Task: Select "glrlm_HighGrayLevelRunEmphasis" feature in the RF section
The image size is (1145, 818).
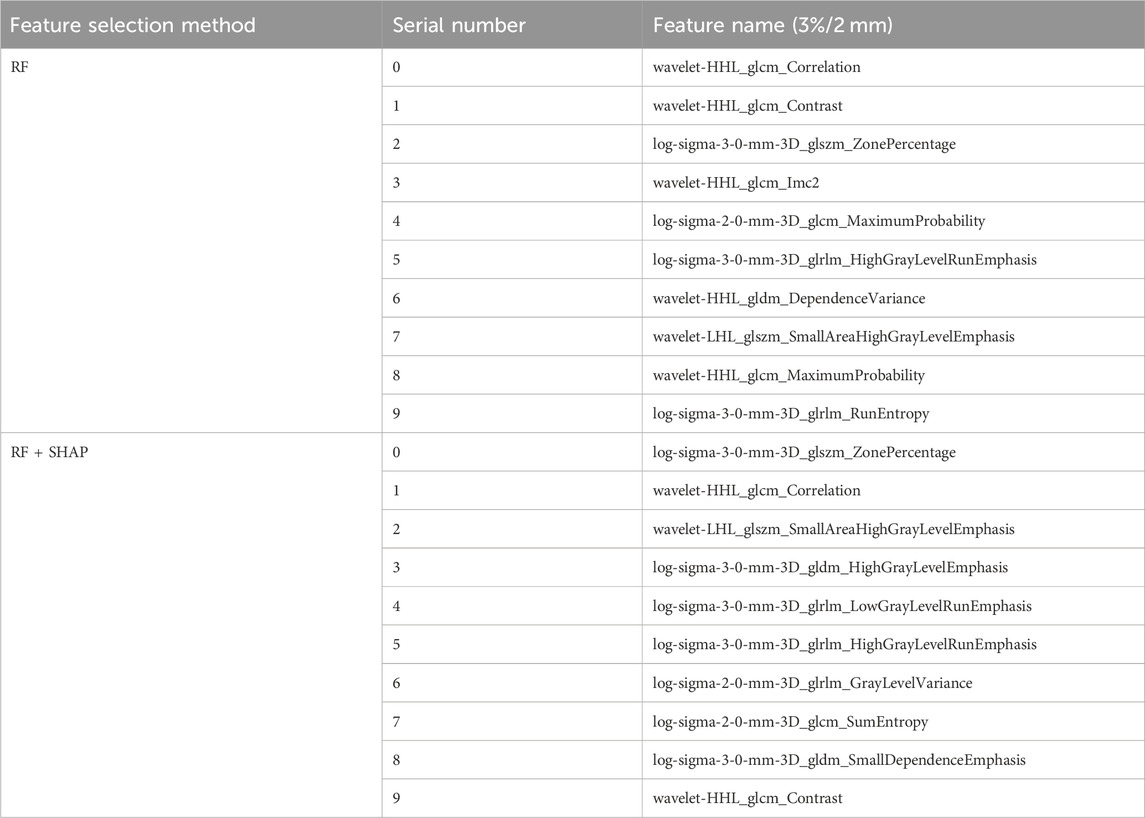Action: tap(845, 260)
